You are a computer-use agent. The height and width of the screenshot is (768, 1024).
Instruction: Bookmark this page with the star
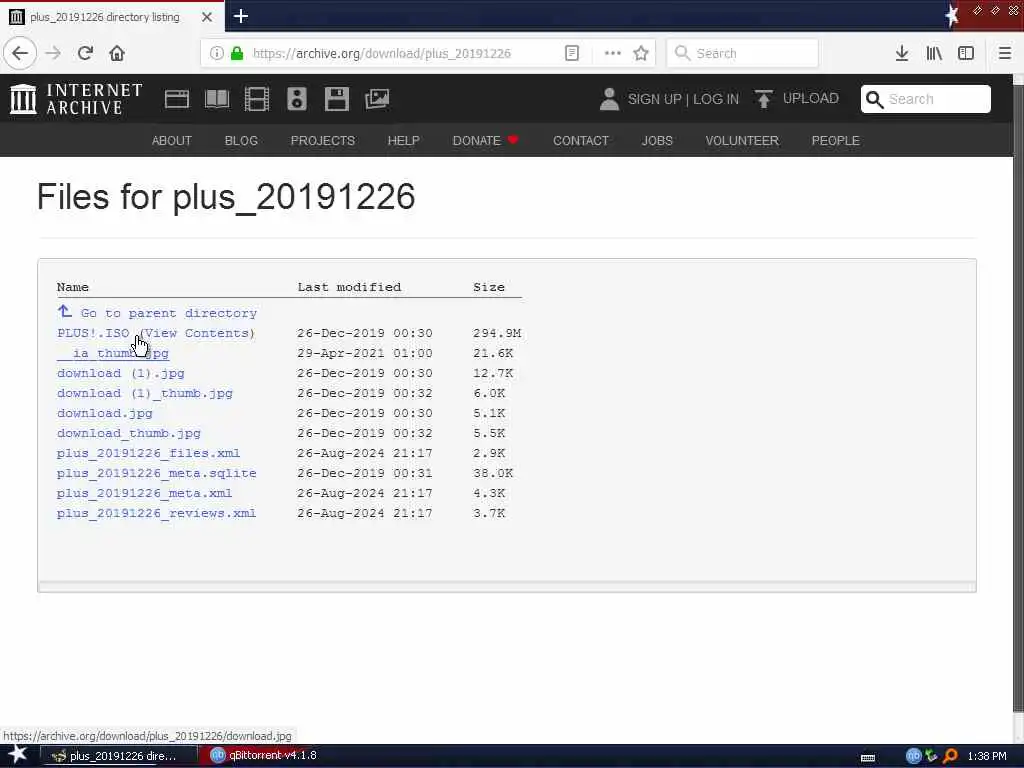[x=641, y=53]
